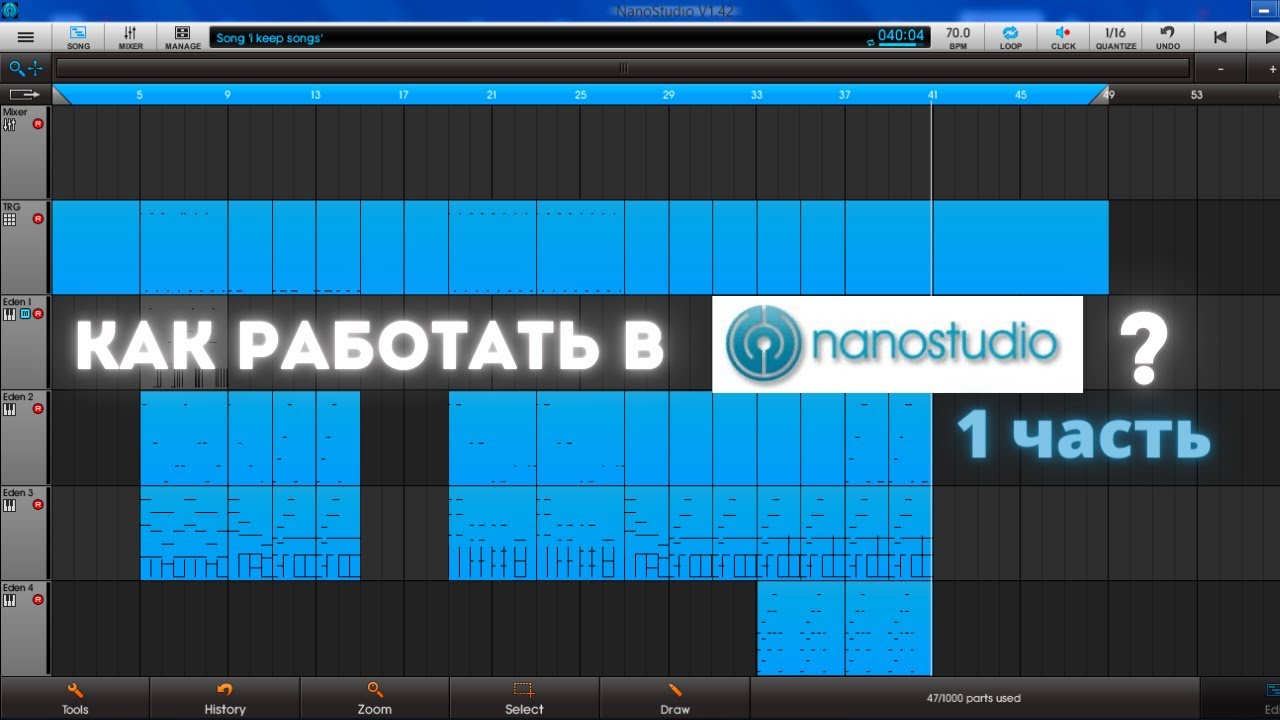This screenshot has height=720, width=1280.
Task: Open the 1/16 QUANTIZE setting
Action: pyautogui.click(x=1115, y=38)
